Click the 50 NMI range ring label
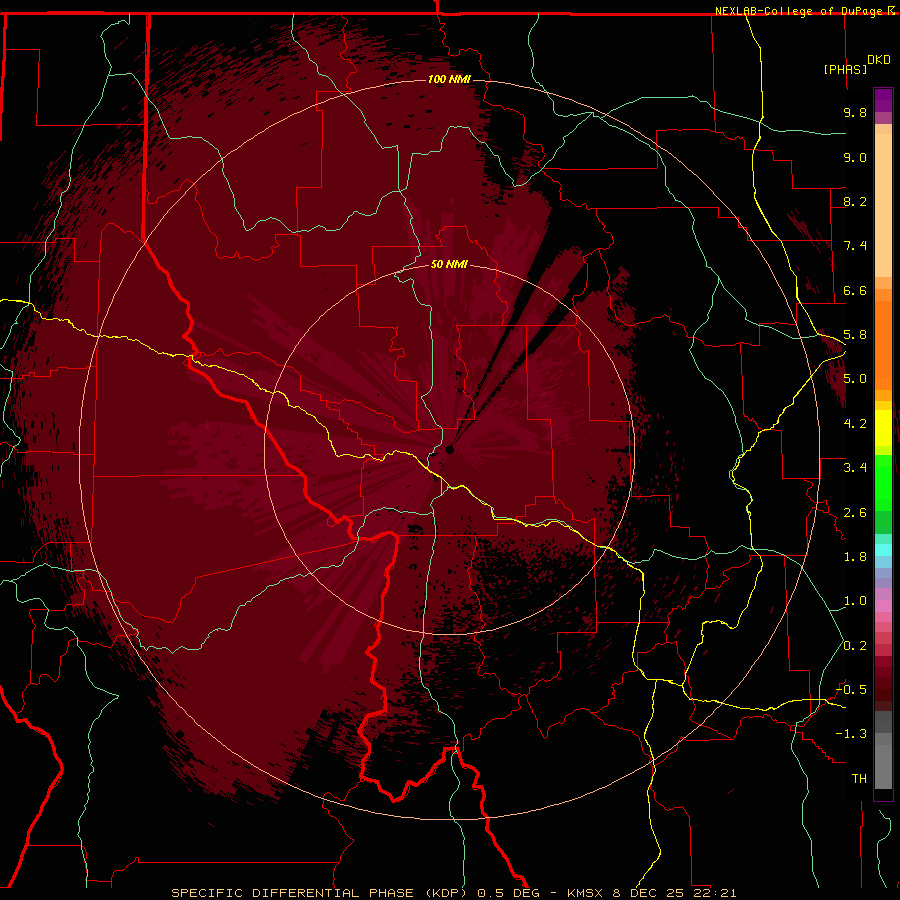The width and height of the screenshot is (900, 900). tap(449, 265)
